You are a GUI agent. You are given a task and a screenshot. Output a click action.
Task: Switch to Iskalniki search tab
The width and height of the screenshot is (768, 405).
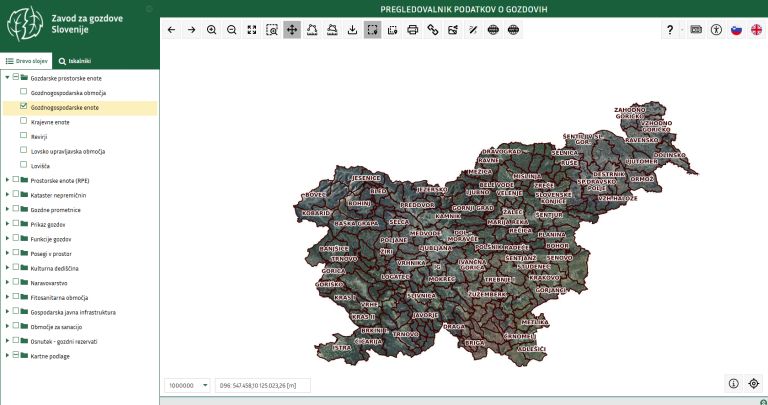(74, 61)
